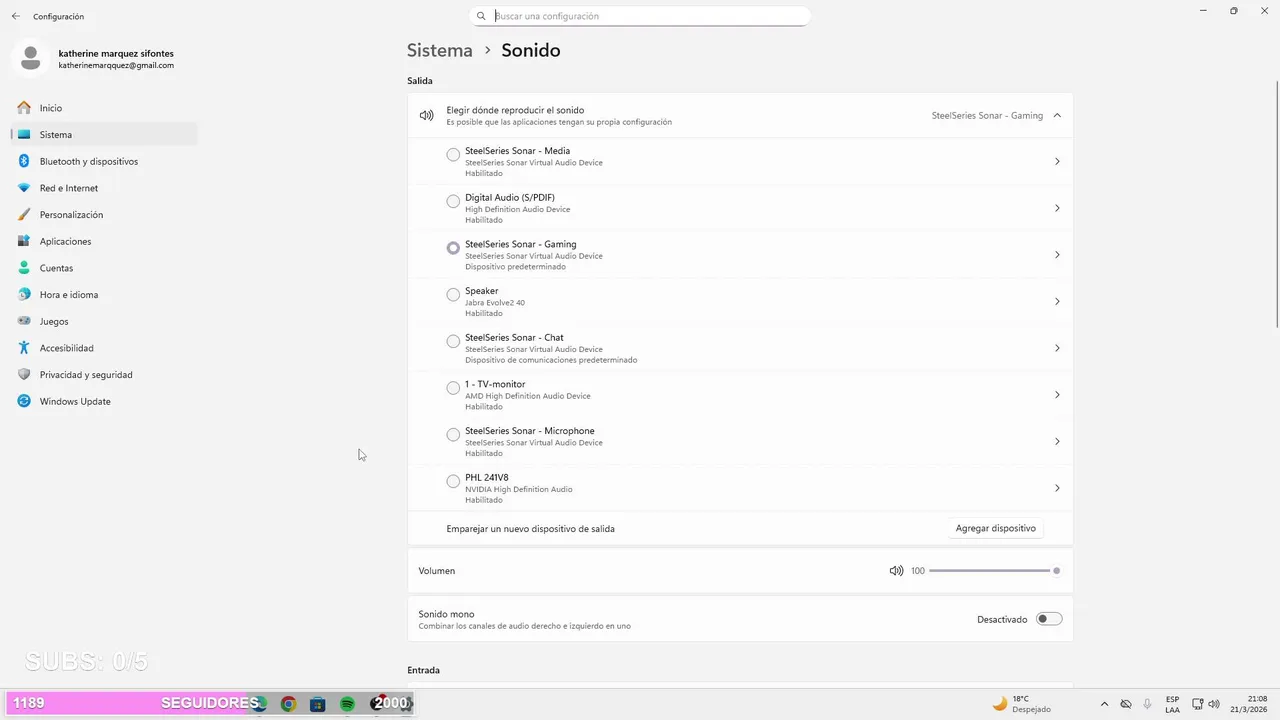This screenshot has width=1280, height=720.
Task: Click the Volumen slider track
Action: coord(992,571)
